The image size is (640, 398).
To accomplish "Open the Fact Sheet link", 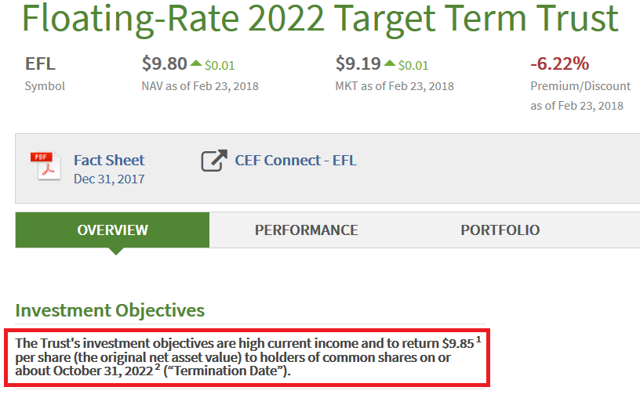I will 109,160.
